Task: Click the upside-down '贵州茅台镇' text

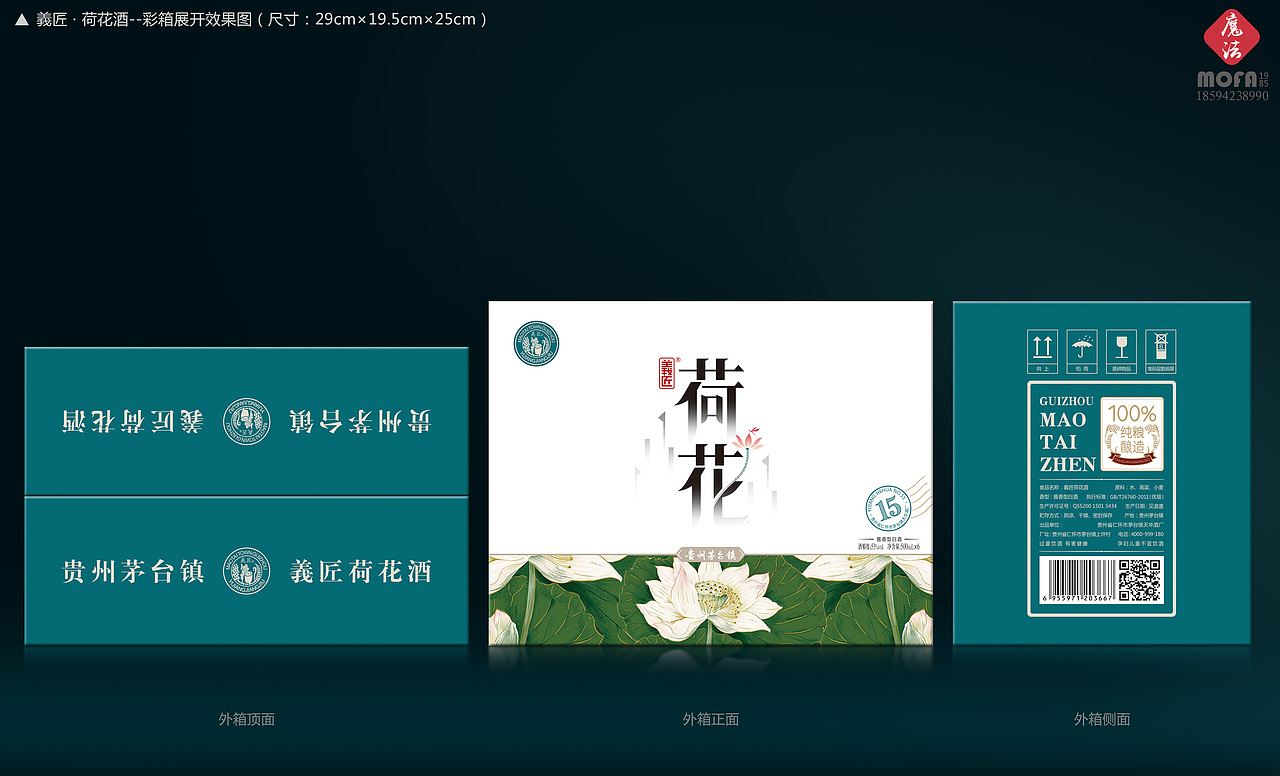Action: click(361, 421)
